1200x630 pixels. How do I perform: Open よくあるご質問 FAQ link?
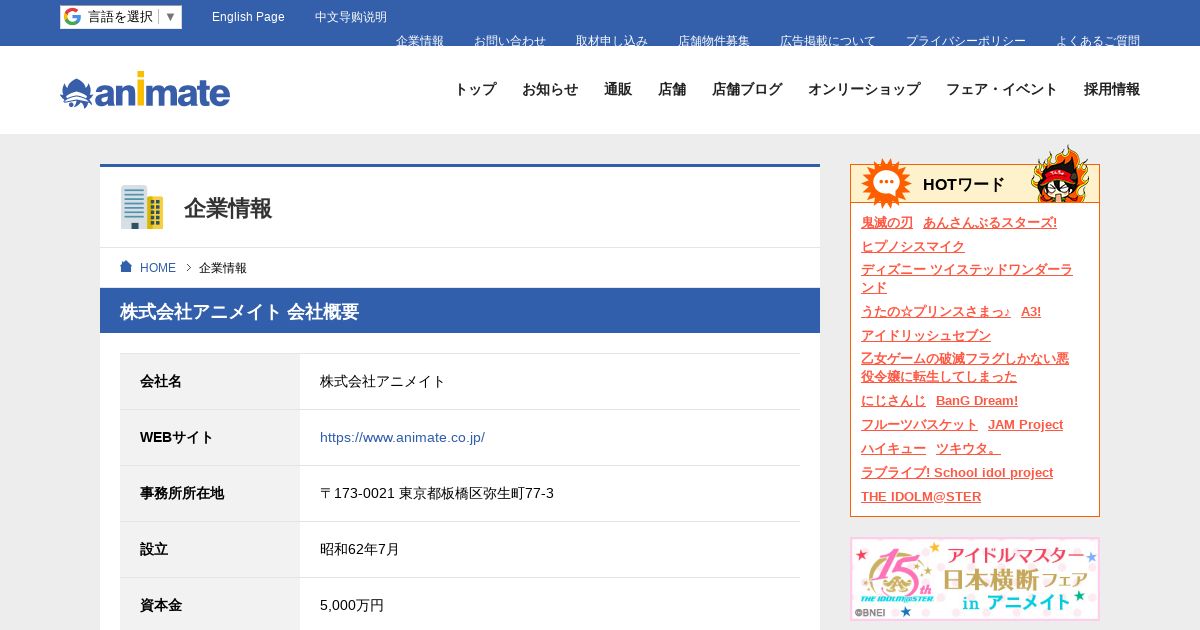[x=1098, y=41]
